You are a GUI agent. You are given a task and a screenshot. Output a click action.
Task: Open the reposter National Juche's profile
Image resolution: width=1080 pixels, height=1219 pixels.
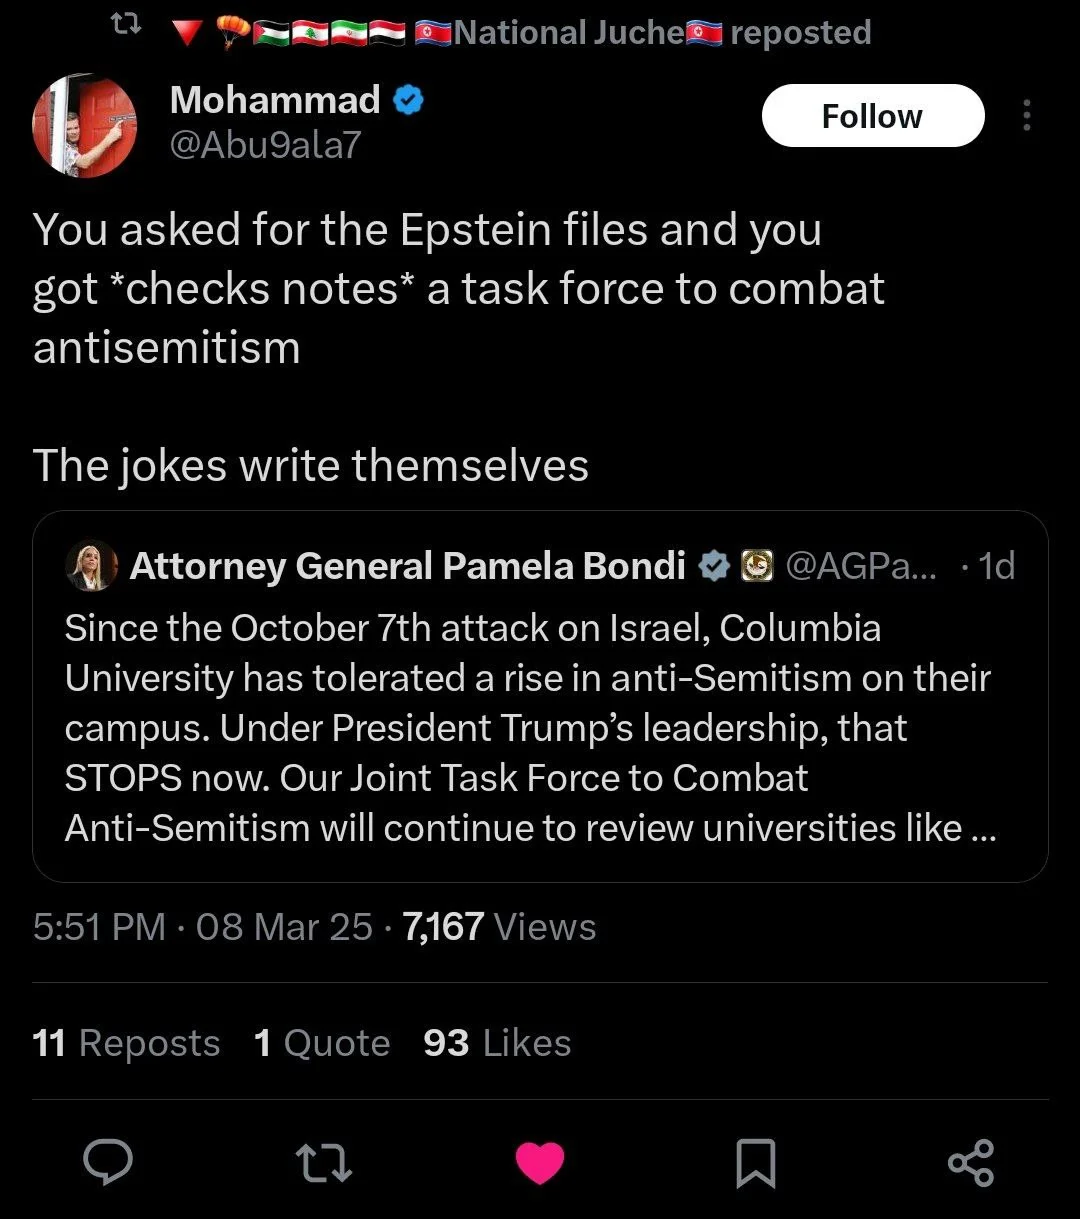[568, 32]
